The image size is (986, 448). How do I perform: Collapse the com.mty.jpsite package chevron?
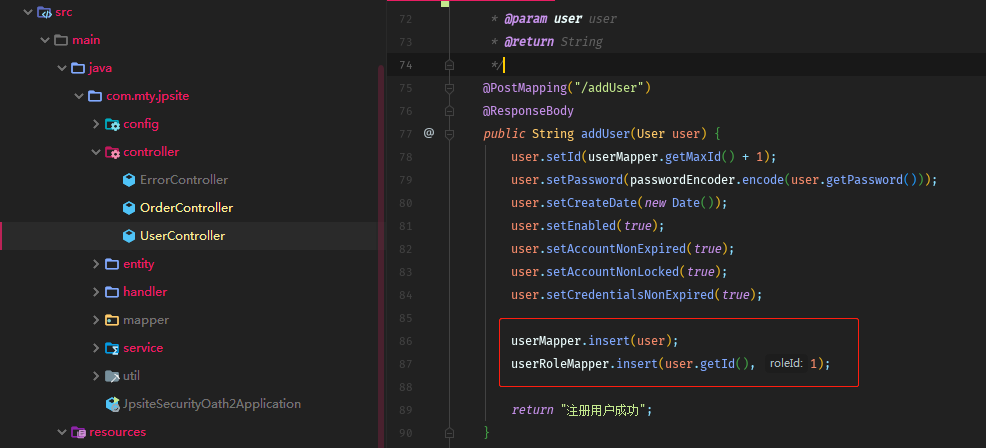79,96
